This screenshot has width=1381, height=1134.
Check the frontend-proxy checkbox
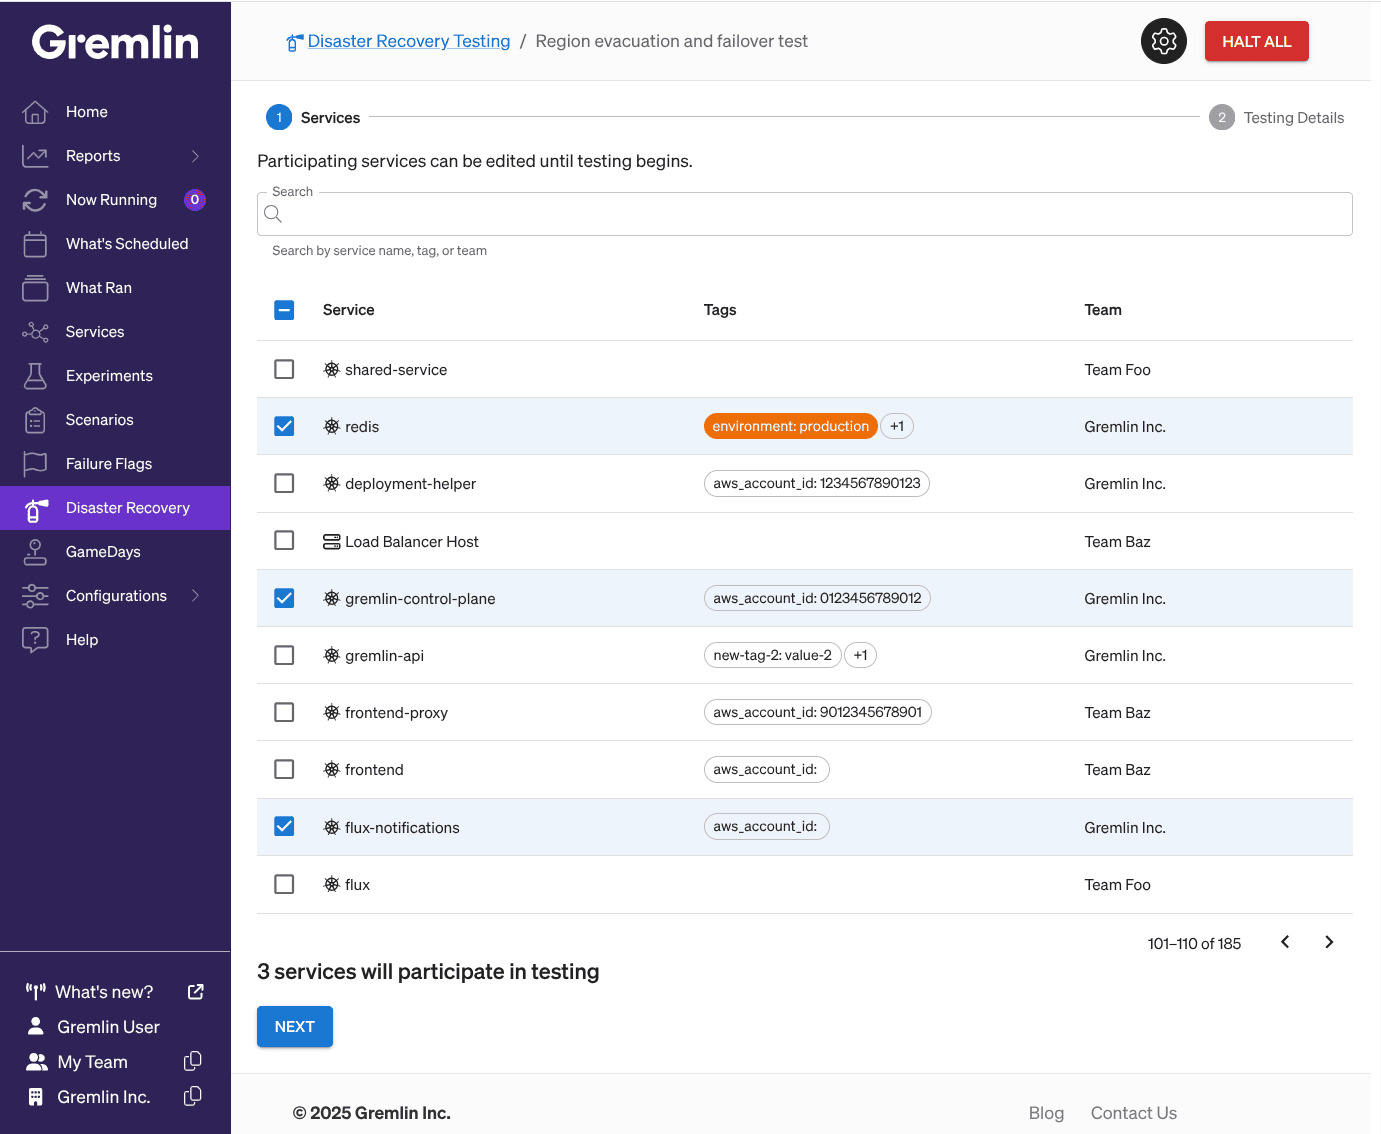[x=284, y=712]
